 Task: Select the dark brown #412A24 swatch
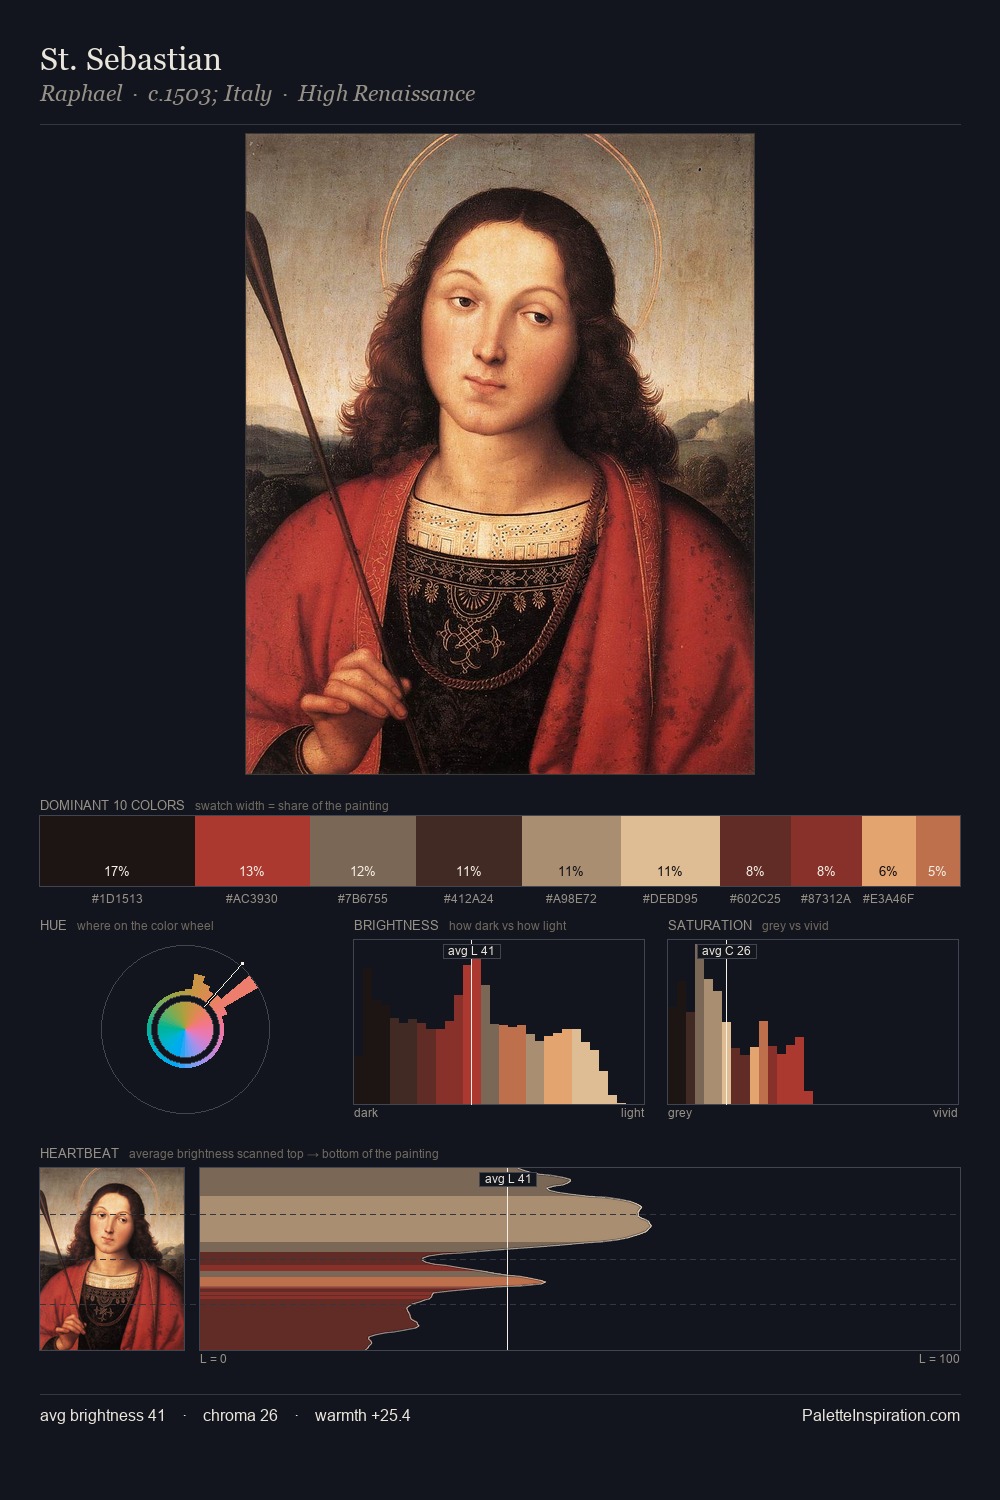tap(469, 851)
